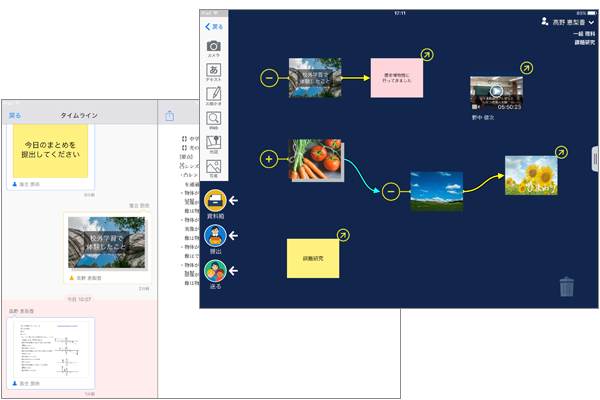Enlarge the classroom video card with its arrow icon
This screenshot has width=600, height=400.
point(527,68)
